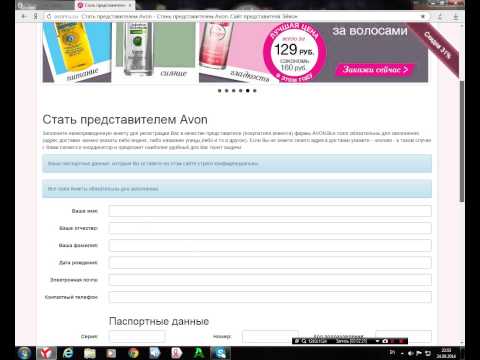Click the taskbar clock and date
The image size is (480, 360).
[x=446, y=353]
